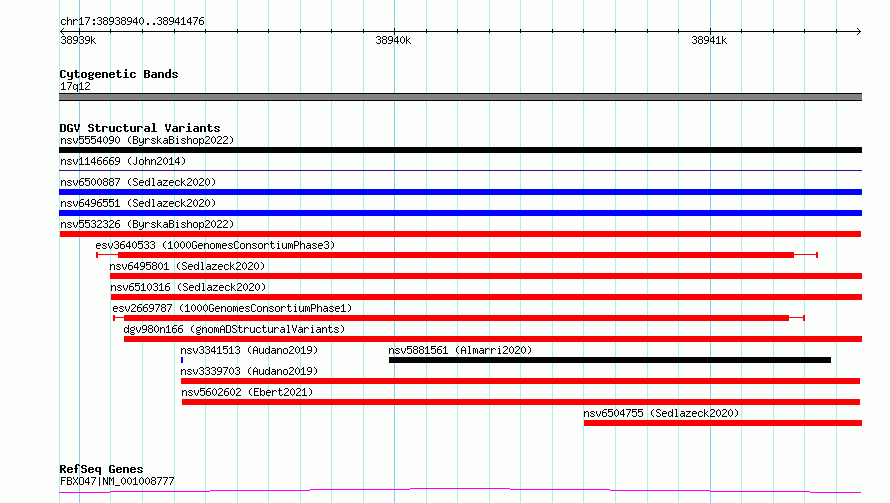Viewport: 890px width, 503px height.
Task: Open nsv5881561 (Almarri2020) label
Action: coord(460,350)
